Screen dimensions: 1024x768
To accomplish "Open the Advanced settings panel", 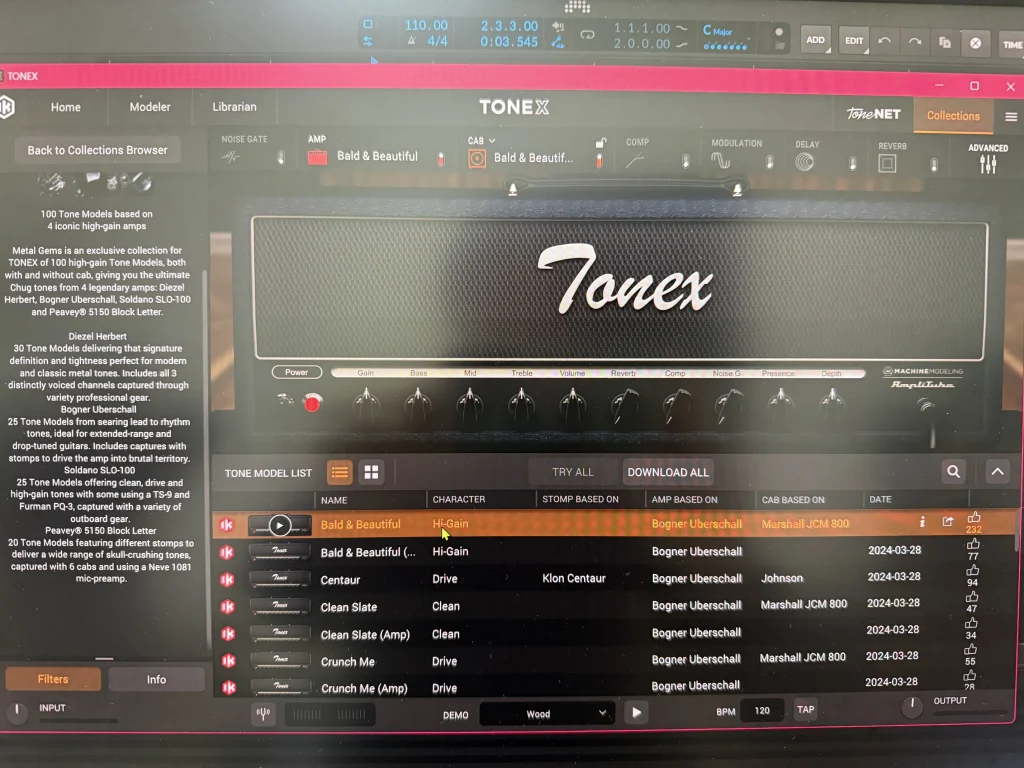I will [x=988, y=161].
